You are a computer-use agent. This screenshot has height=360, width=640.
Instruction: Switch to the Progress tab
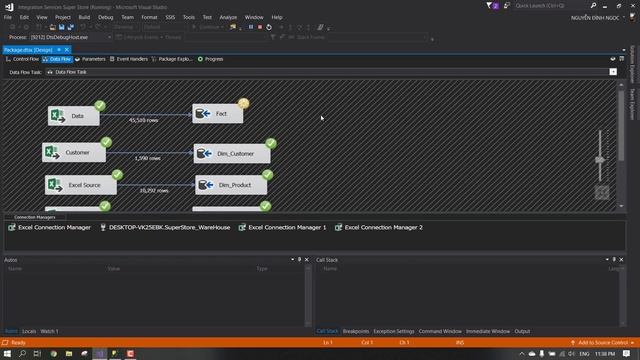point(211,59)
